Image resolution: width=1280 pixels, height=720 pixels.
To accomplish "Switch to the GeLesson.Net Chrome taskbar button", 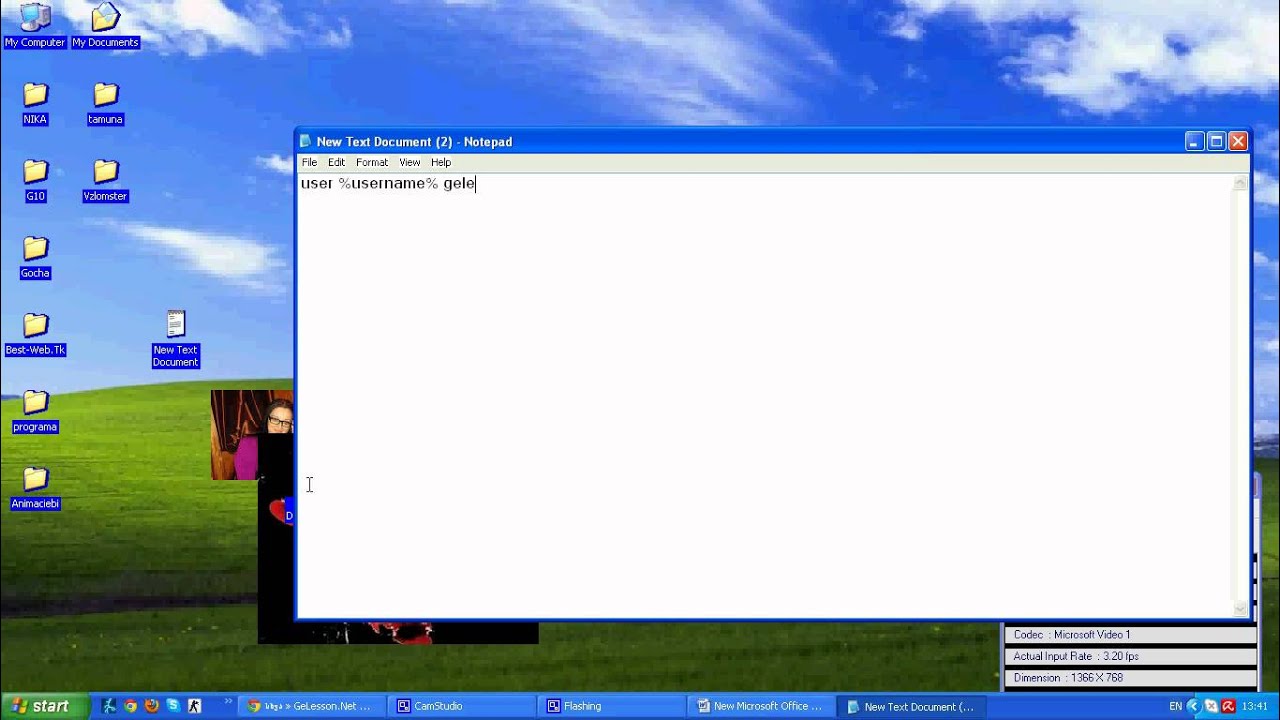I will [x=312, y=706].
